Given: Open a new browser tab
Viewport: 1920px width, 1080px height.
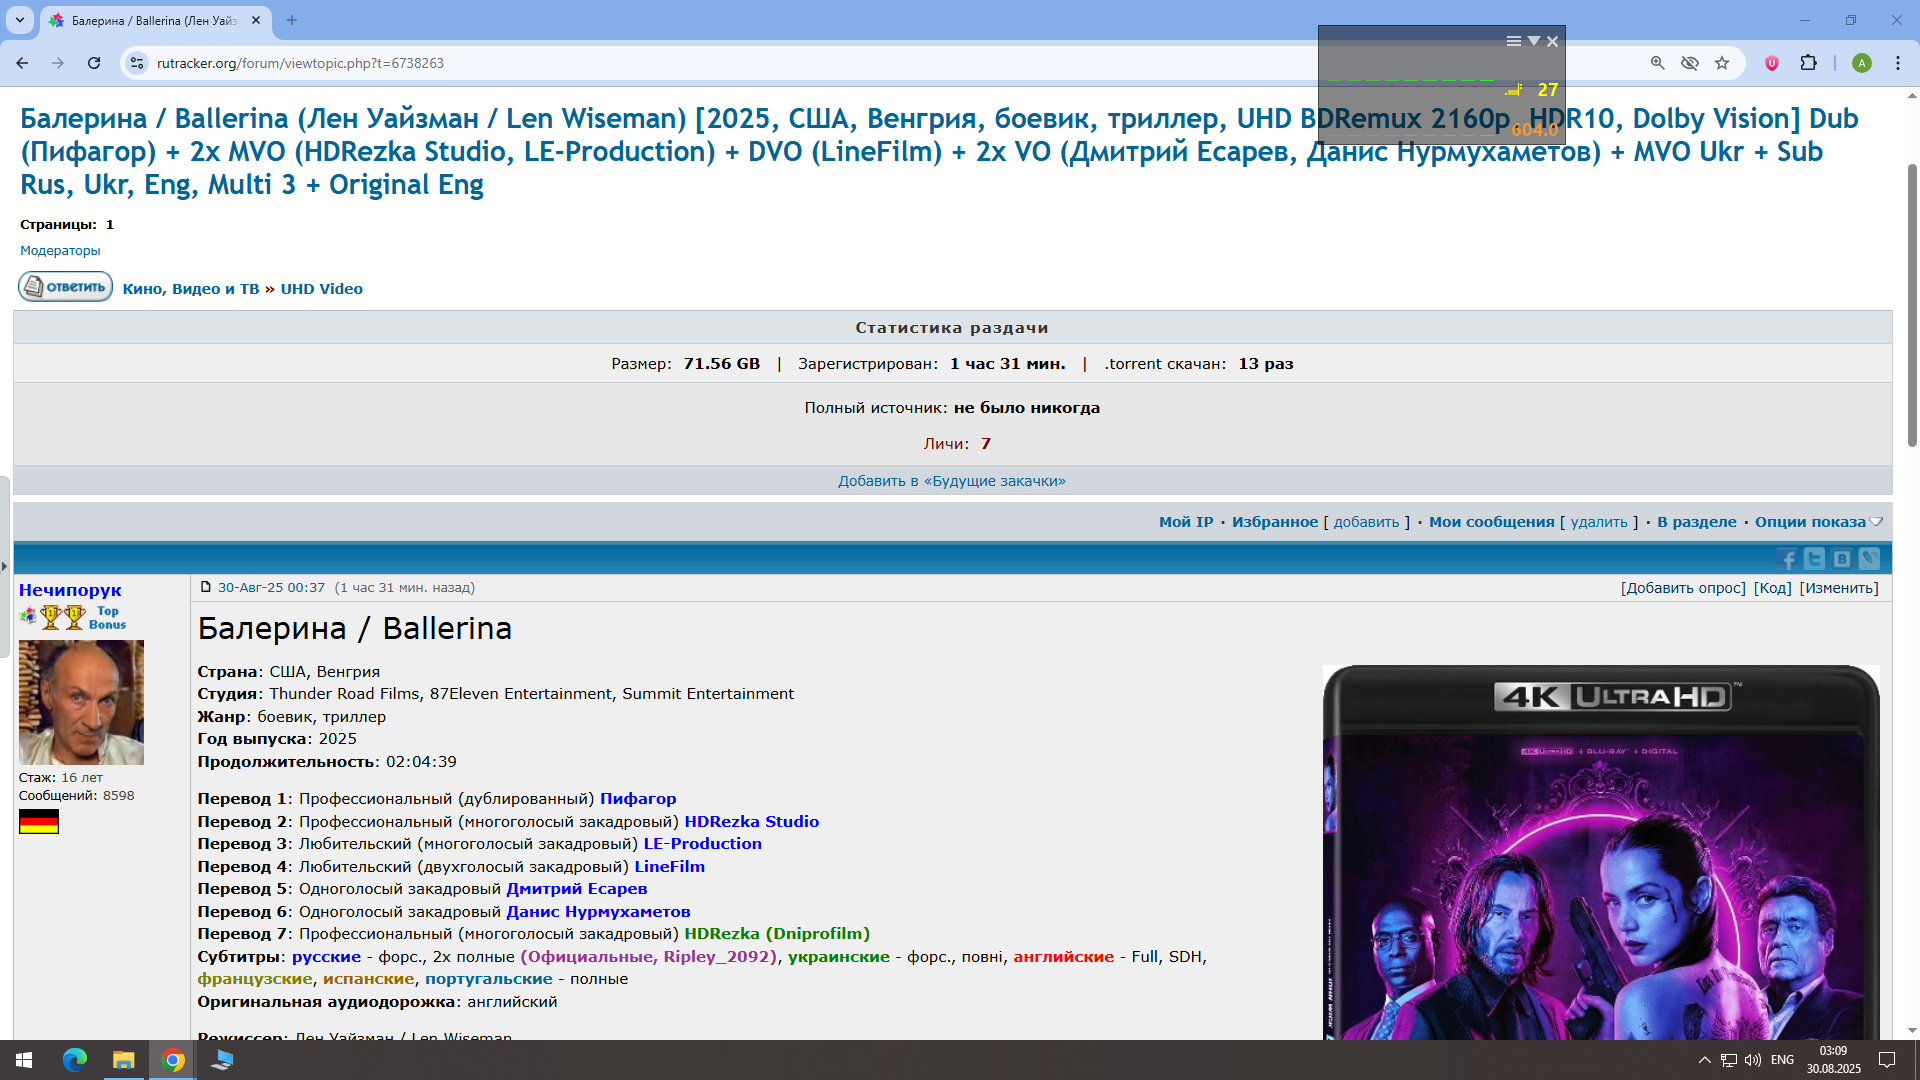Looking at the screenshot, I should 292,20.
